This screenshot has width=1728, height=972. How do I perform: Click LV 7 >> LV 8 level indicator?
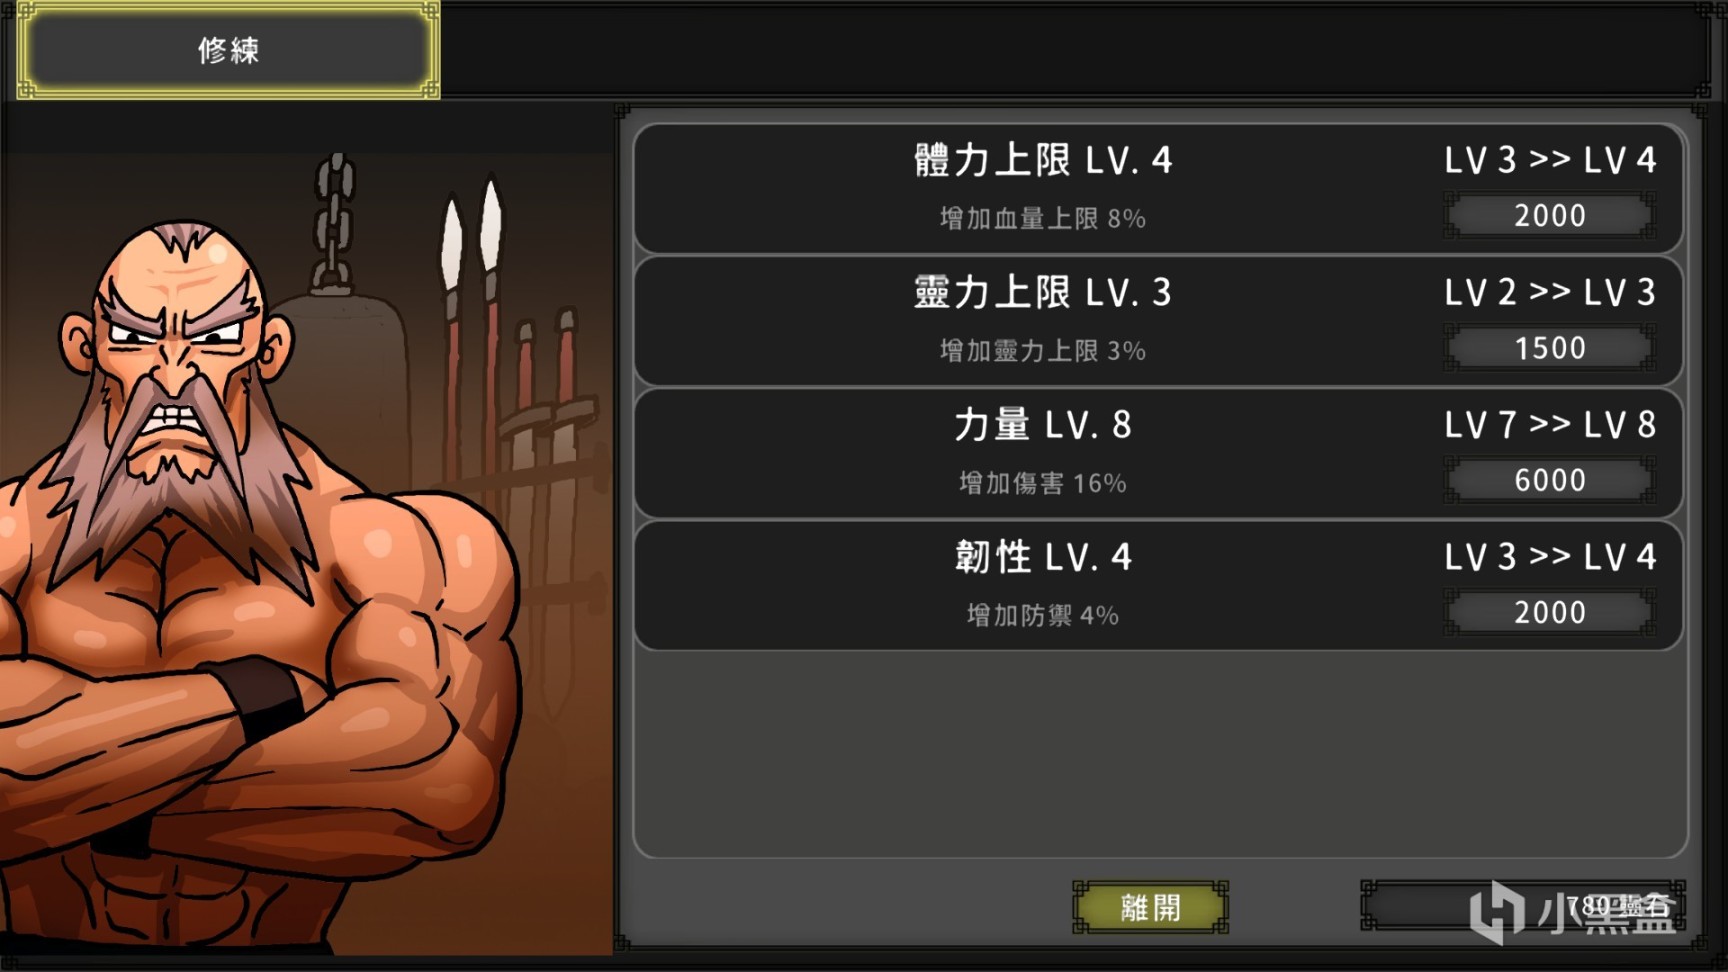(1550, 425)
